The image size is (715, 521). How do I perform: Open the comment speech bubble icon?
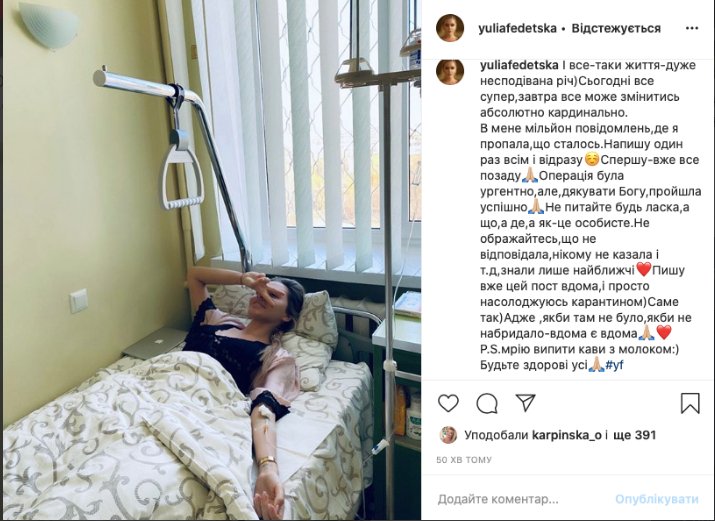[x=487, y=403]
